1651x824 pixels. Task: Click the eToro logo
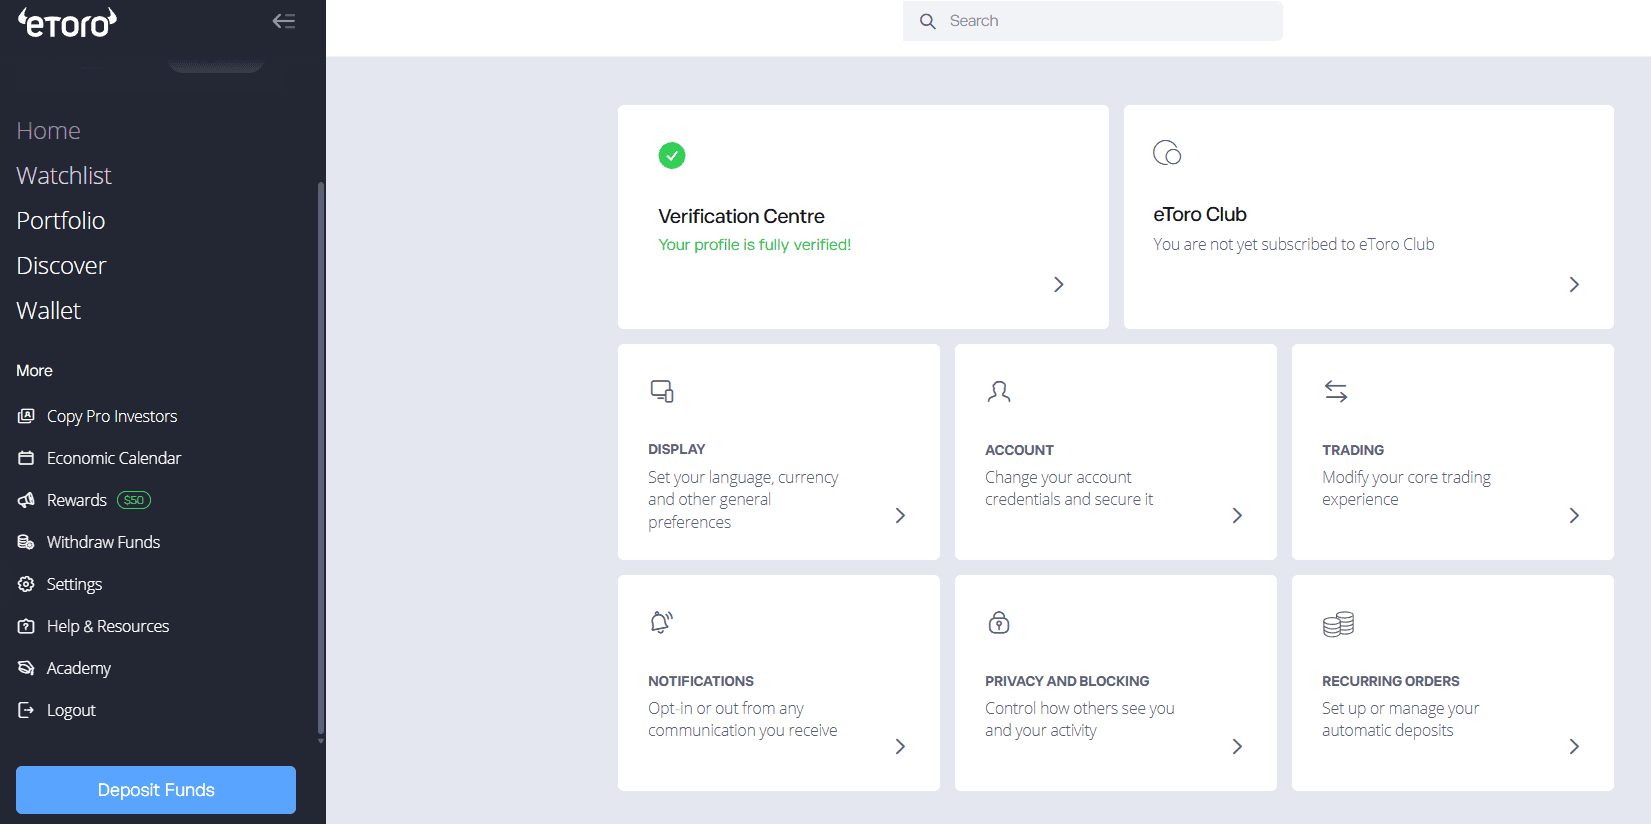click(67, 22)
